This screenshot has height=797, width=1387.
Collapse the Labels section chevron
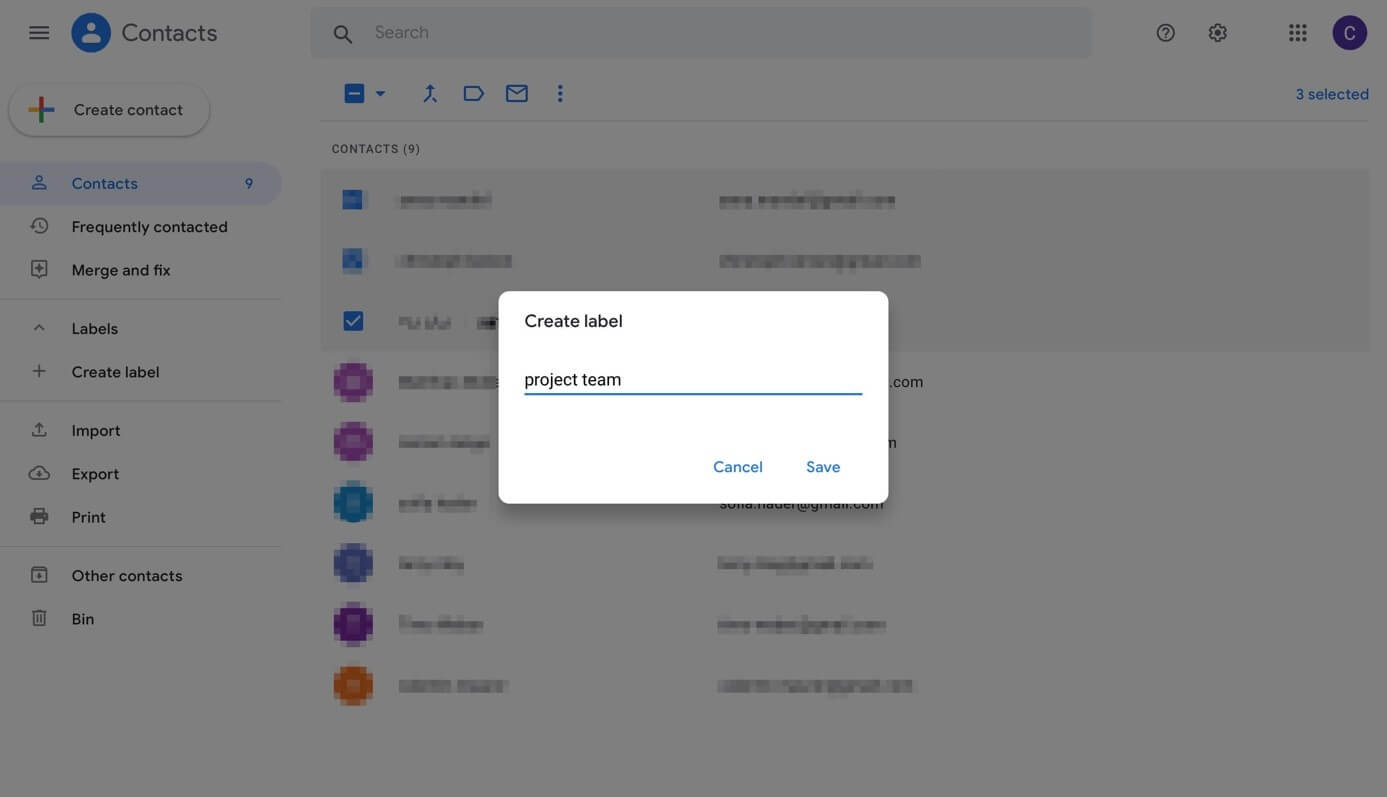coord(39,328)
